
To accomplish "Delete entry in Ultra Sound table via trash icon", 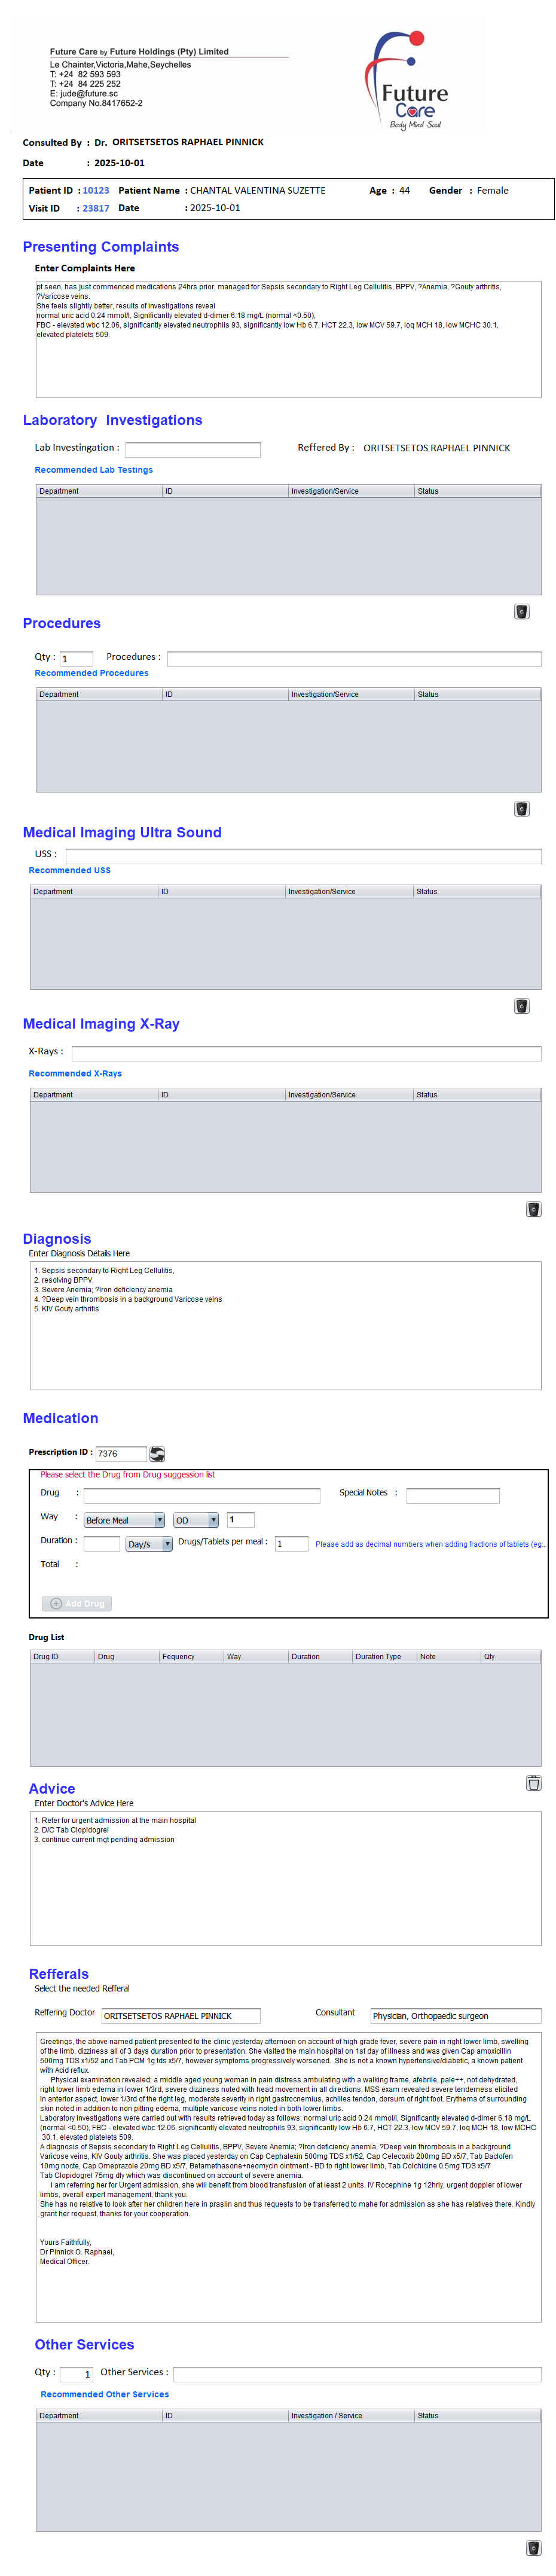I will pyautogui.click(x=521, y=1006).
